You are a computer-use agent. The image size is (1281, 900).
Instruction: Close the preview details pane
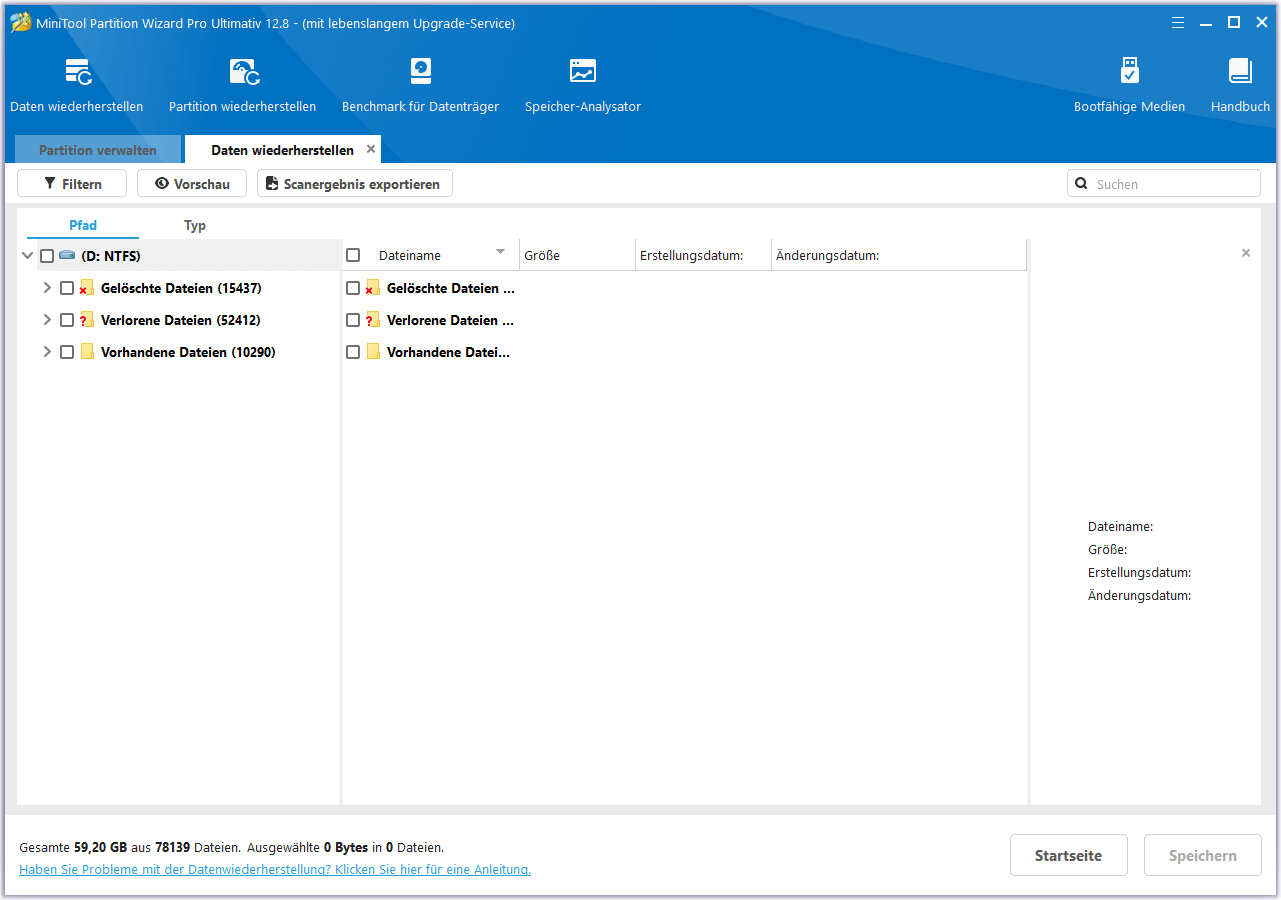tap(1246, 253)
